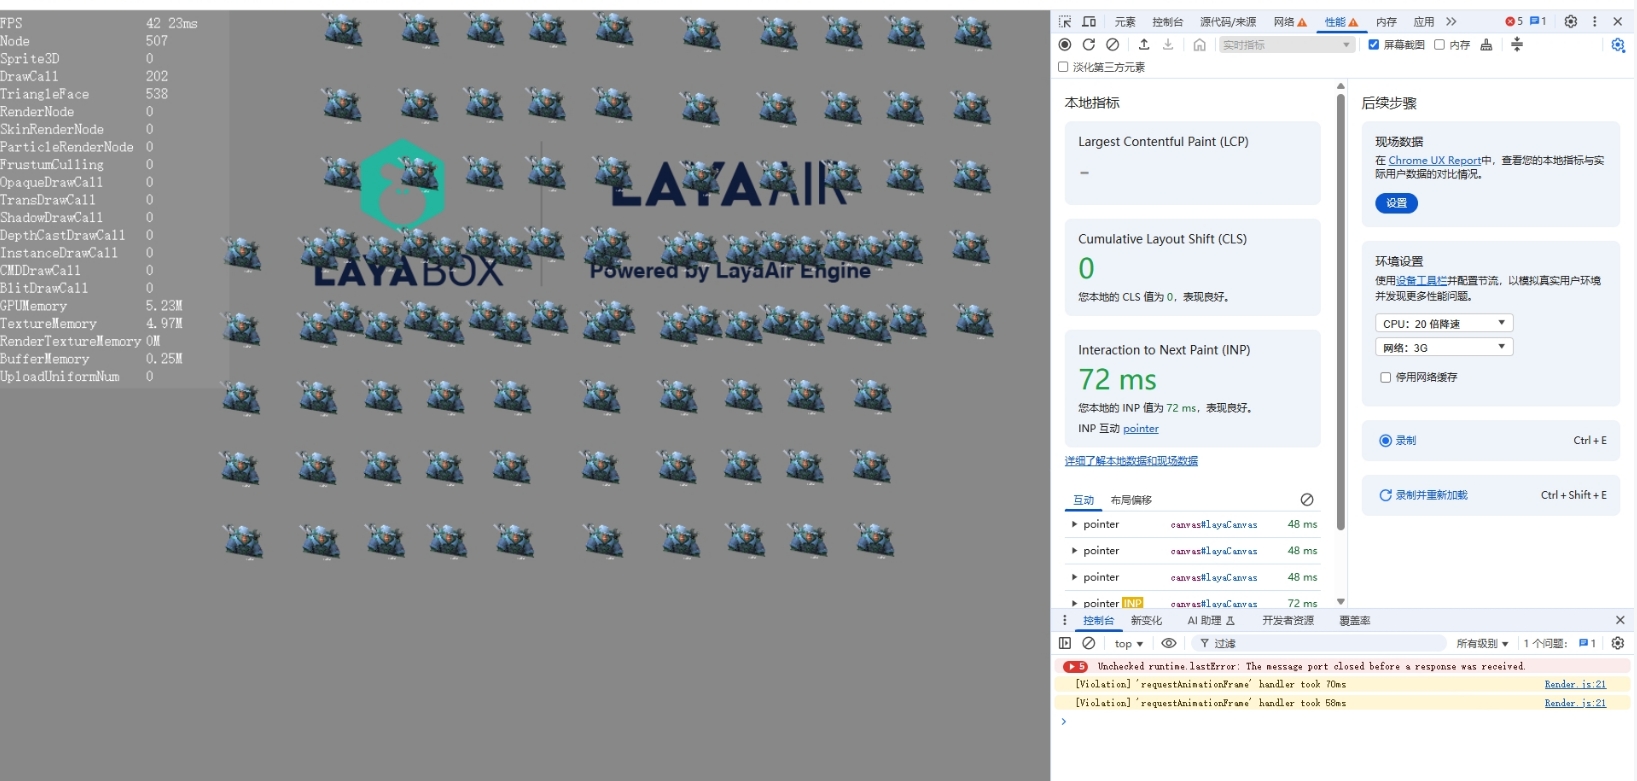Screen dimensions: 1637x781
Task: Click the upload profile icon
Action: click(1144, 44)
